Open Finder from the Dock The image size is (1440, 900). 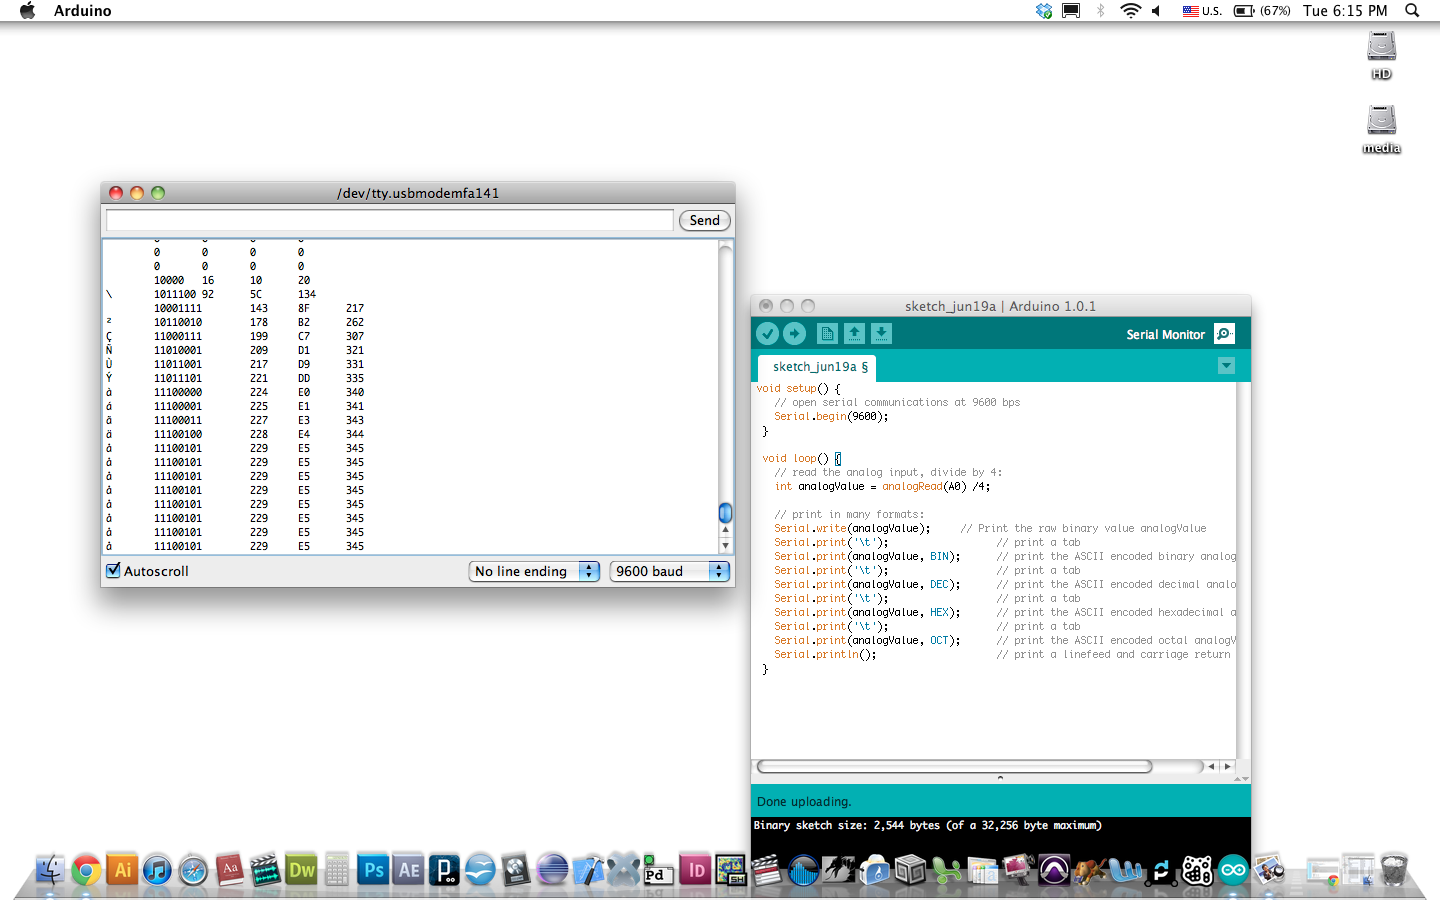(x=50, y=870)
